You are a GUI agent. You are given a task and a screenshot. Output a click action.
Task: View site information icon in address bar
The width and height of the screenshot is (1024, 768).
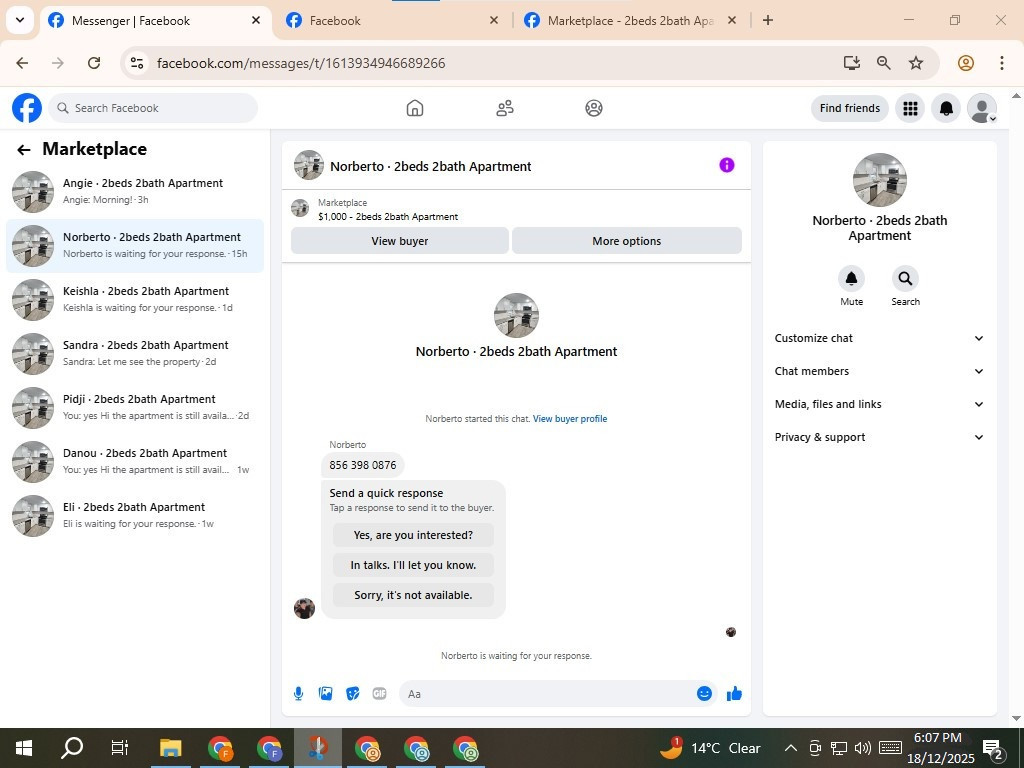[136, 63]
